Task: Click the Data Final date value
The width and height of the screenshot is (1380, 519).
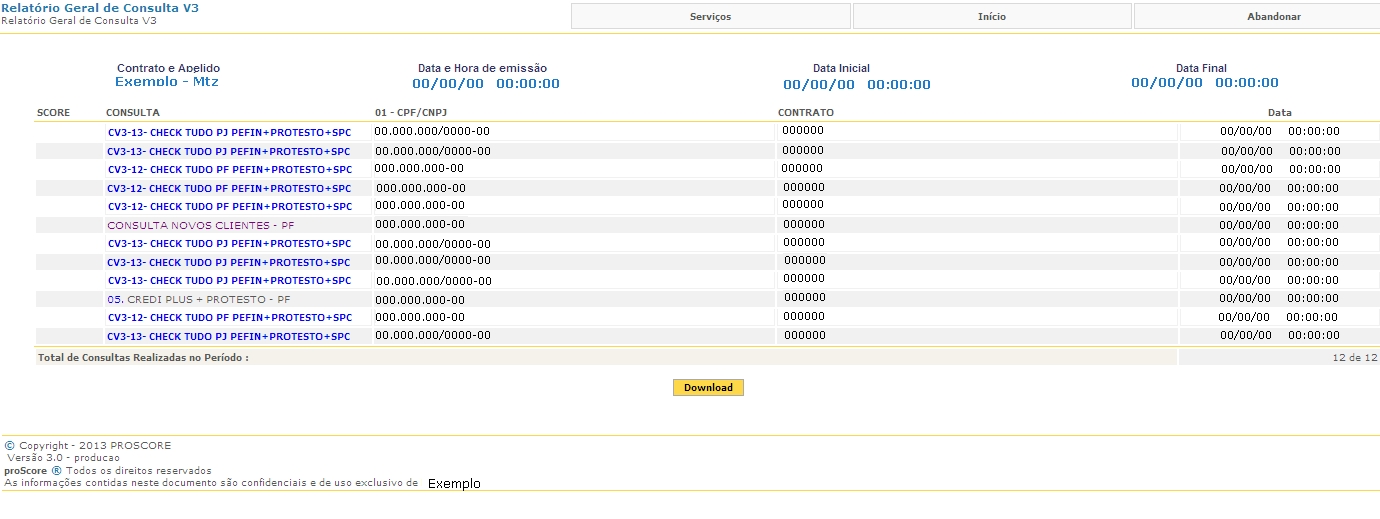Action: pyautogui.click(x=1204, y=83)
